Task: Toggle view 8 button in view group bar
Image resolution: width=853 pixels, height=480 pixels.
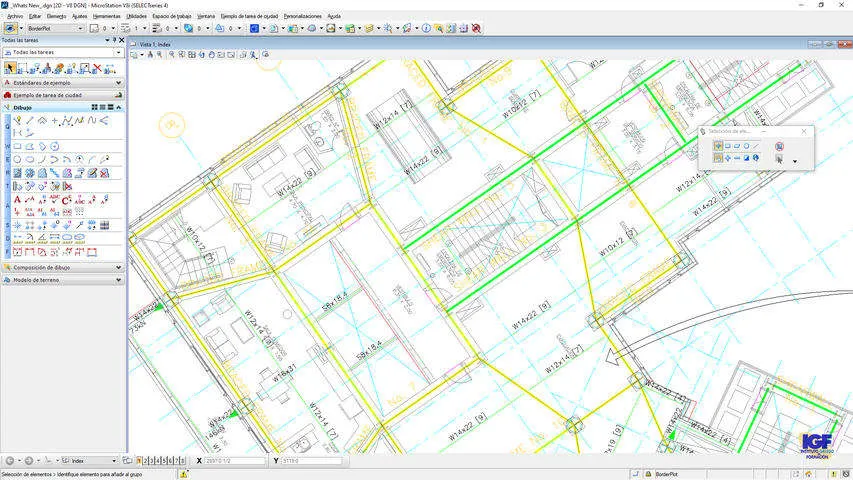Action: tap(182, 460)
